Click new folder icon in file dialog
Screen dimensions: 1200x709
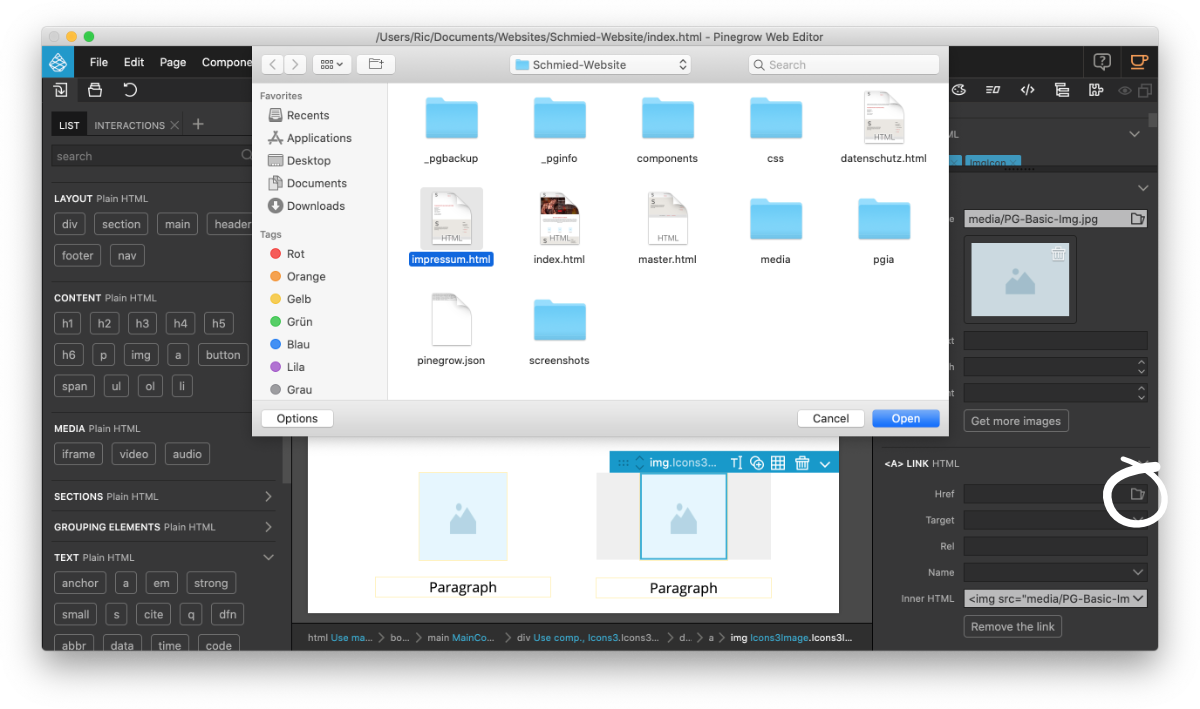pos(376,64)
